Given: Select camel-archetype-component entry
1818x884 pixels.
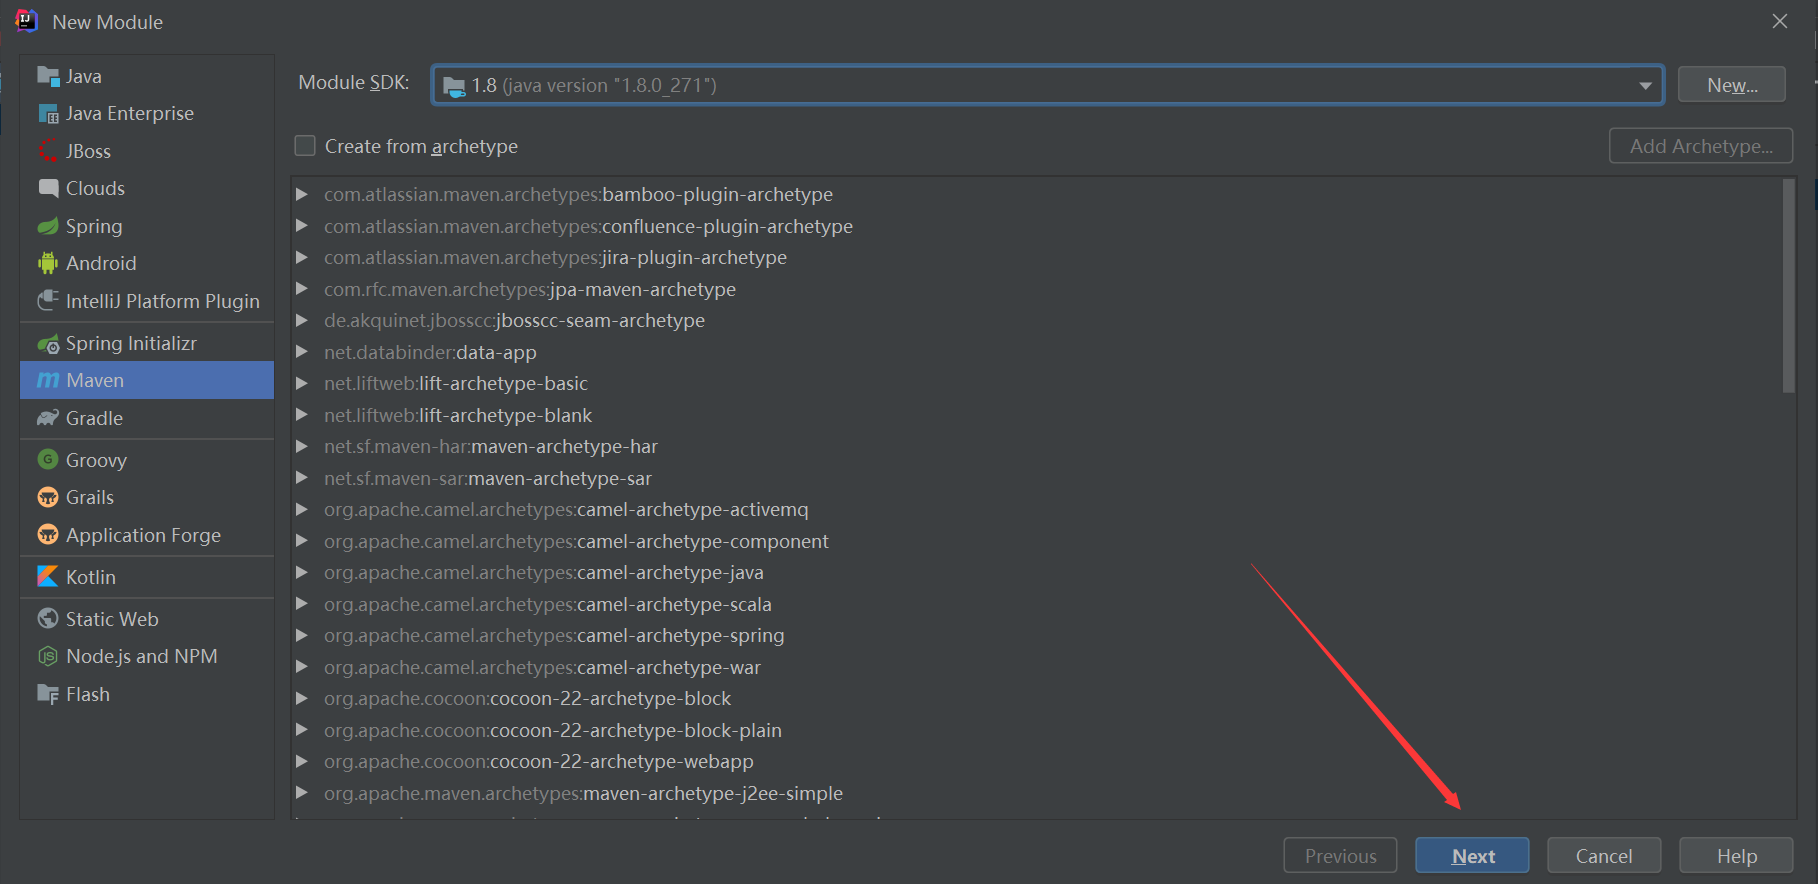Looking at the screenshot, I should coord(576,541).
